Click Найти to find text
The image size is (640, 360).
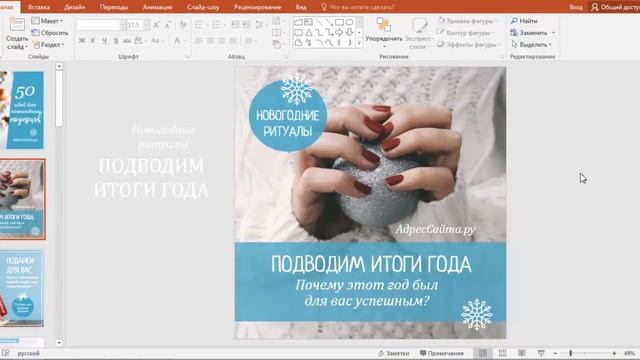[x=524, y=20]
